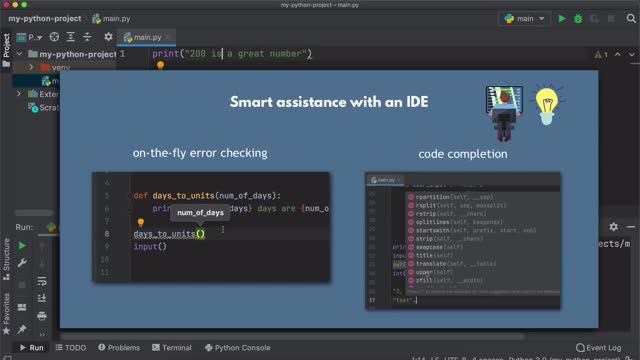
Task: Click line 1 print statement in editor
Action: click(x=231, y=54)
